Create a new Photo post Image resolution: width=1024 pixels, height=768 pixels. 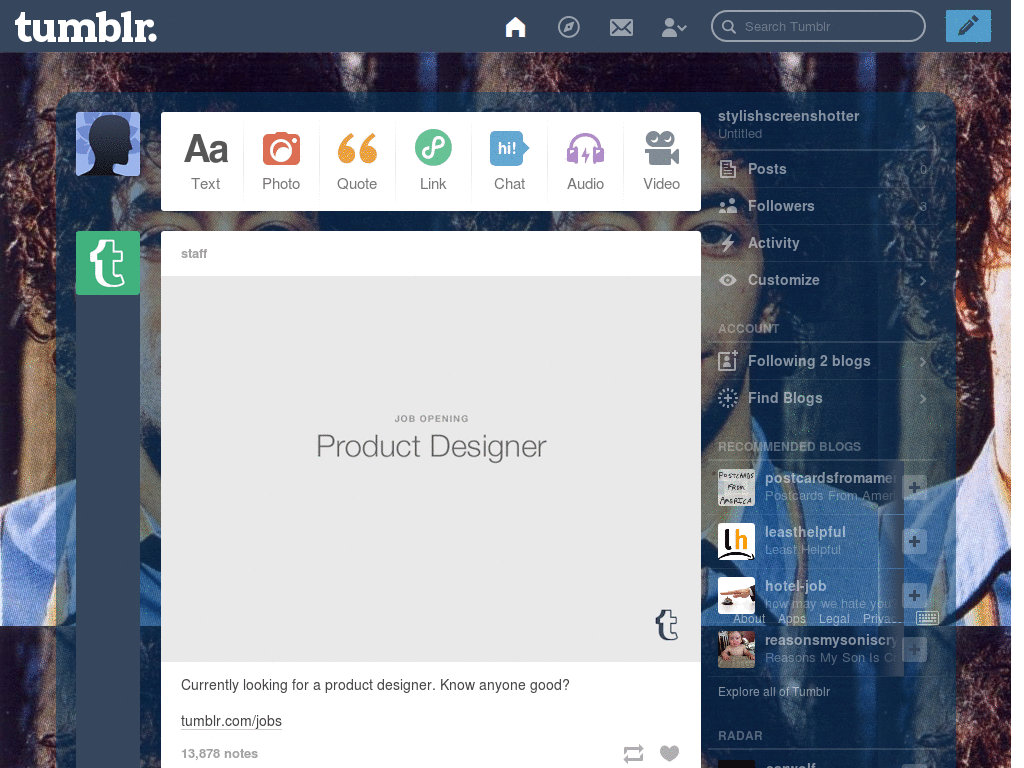281,161
